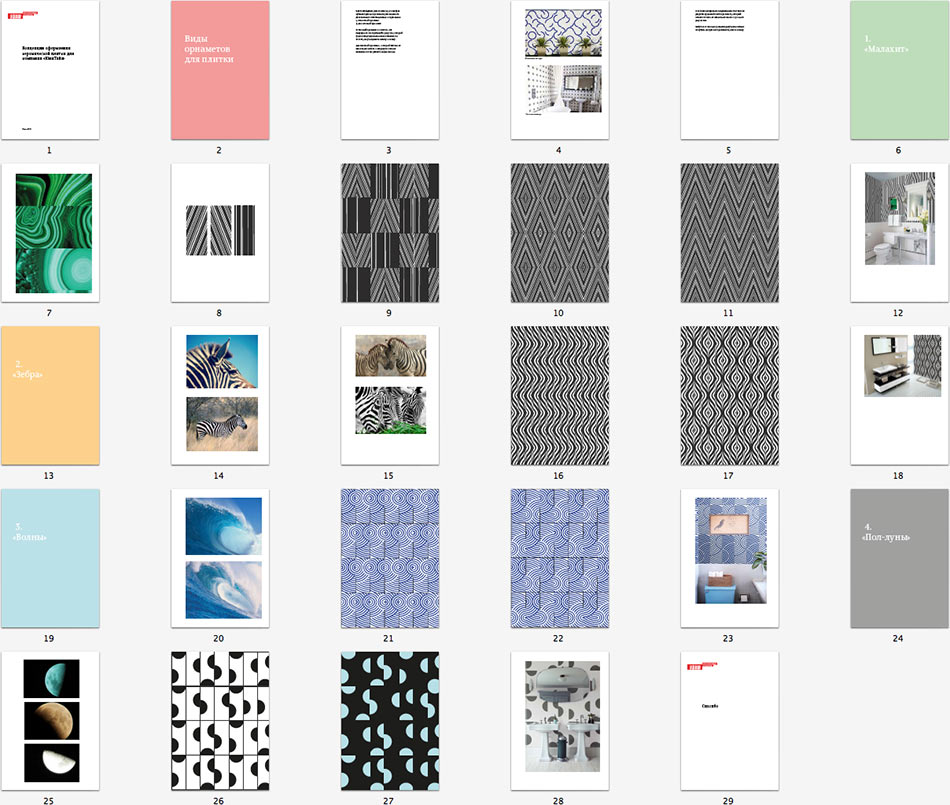Select the final 'Спасибо' page 29
This screenshot has height=805, width=950.
[x=729, y=721]
